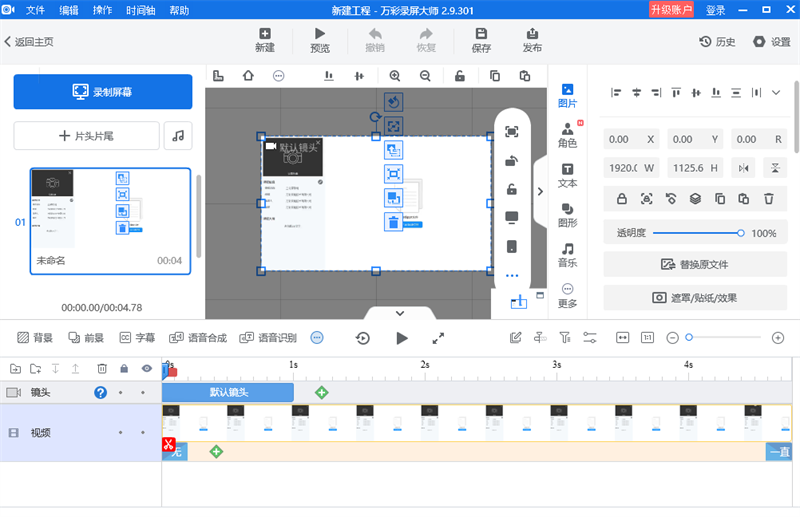
Task: Click the 发布 icon
Action: (532, 40)
